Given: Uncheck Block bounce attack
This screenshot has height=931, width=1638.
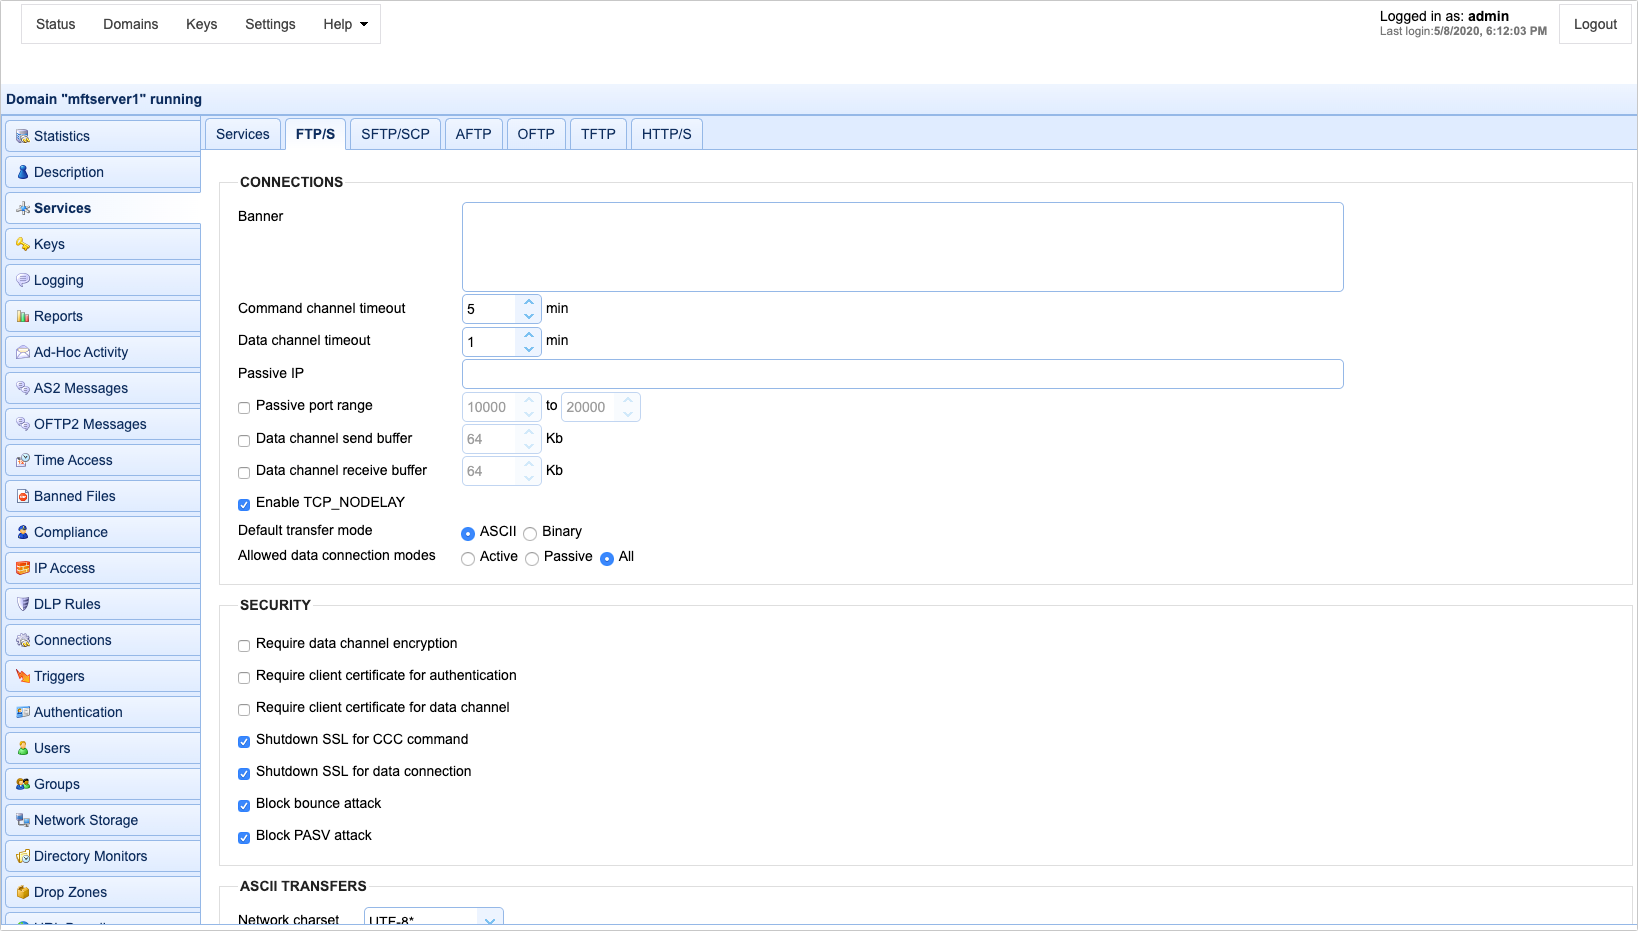Looking at the screenshot, I should [x=243, y=805].
